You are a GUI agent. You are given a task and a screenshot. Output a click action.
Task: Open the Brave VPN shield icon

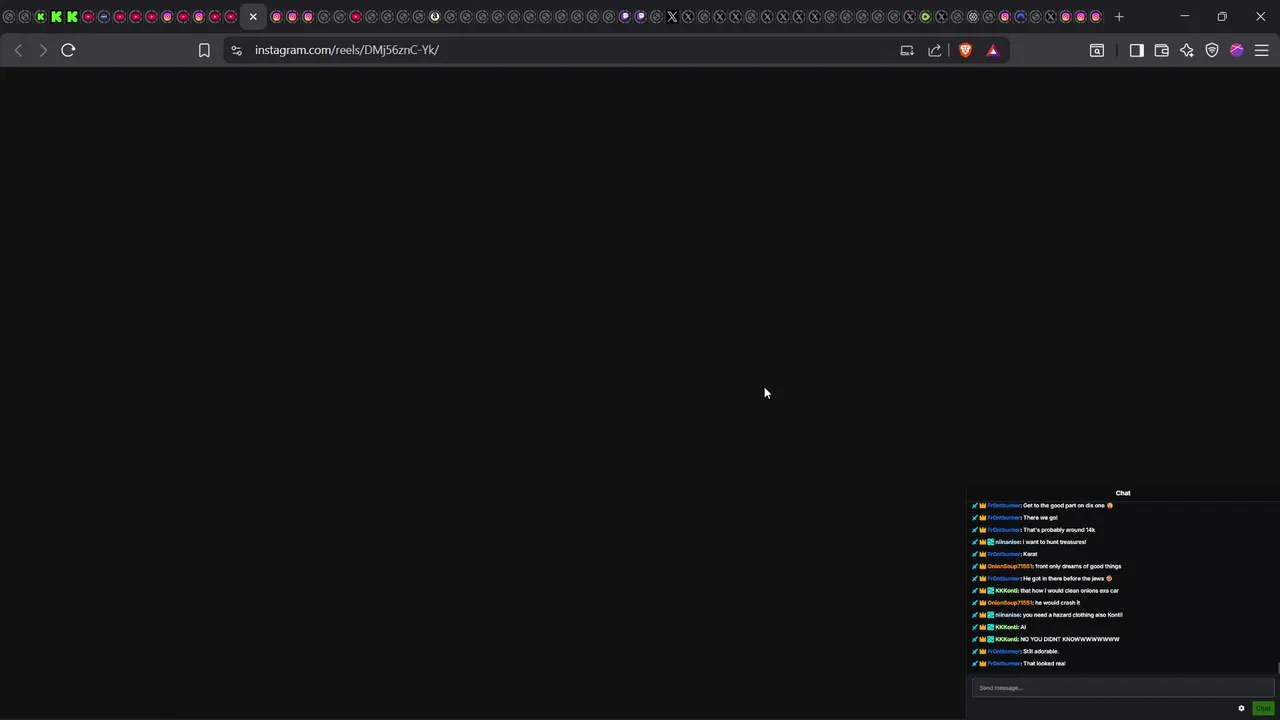point(1212,50)
